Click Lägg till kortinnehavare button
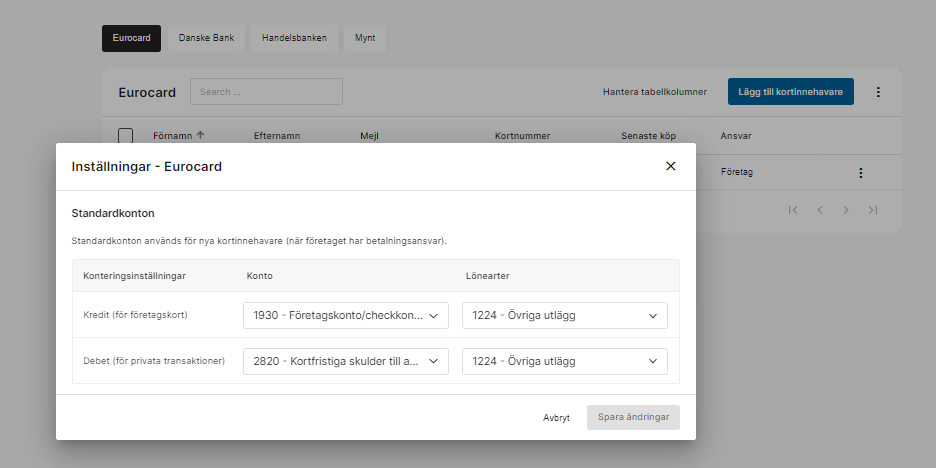The width and height of the screenshot is (936, 468). click(x=790, y=91)
